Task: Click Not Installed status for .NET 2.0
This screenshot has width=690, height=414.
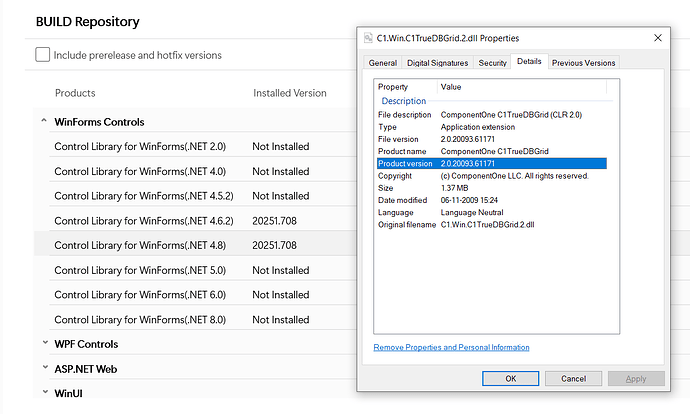Action: coord(281,146)
